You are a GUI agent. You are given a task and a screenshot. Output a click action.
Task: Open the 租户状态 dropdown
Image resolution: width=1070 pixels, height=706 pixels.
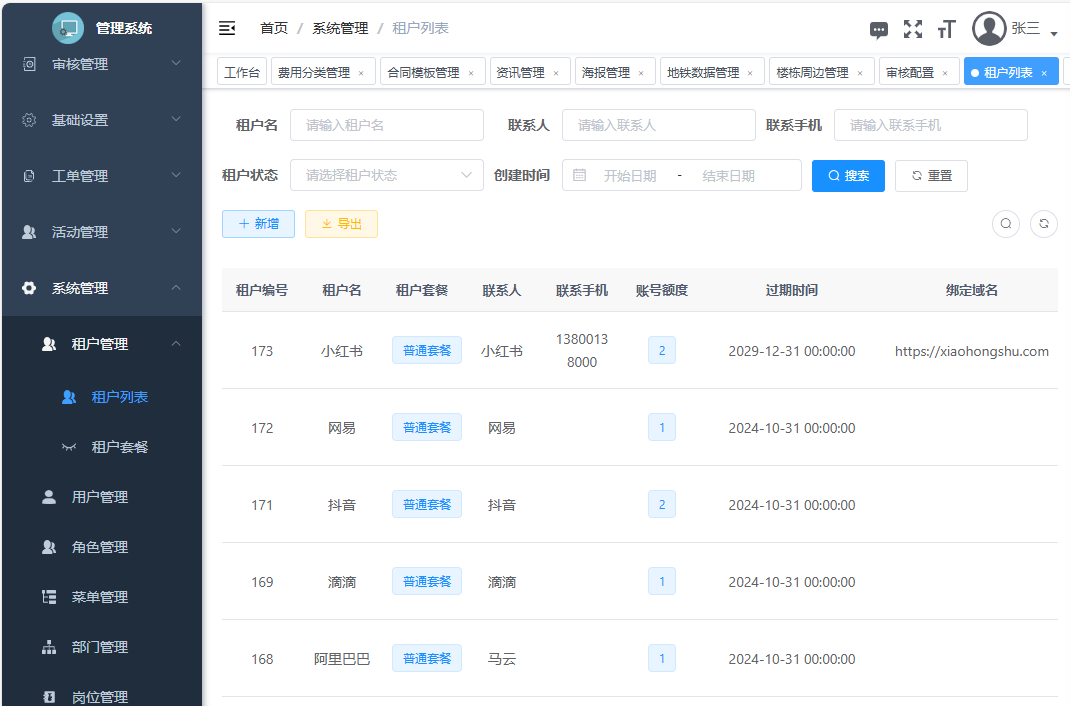[x=386, y=175]
